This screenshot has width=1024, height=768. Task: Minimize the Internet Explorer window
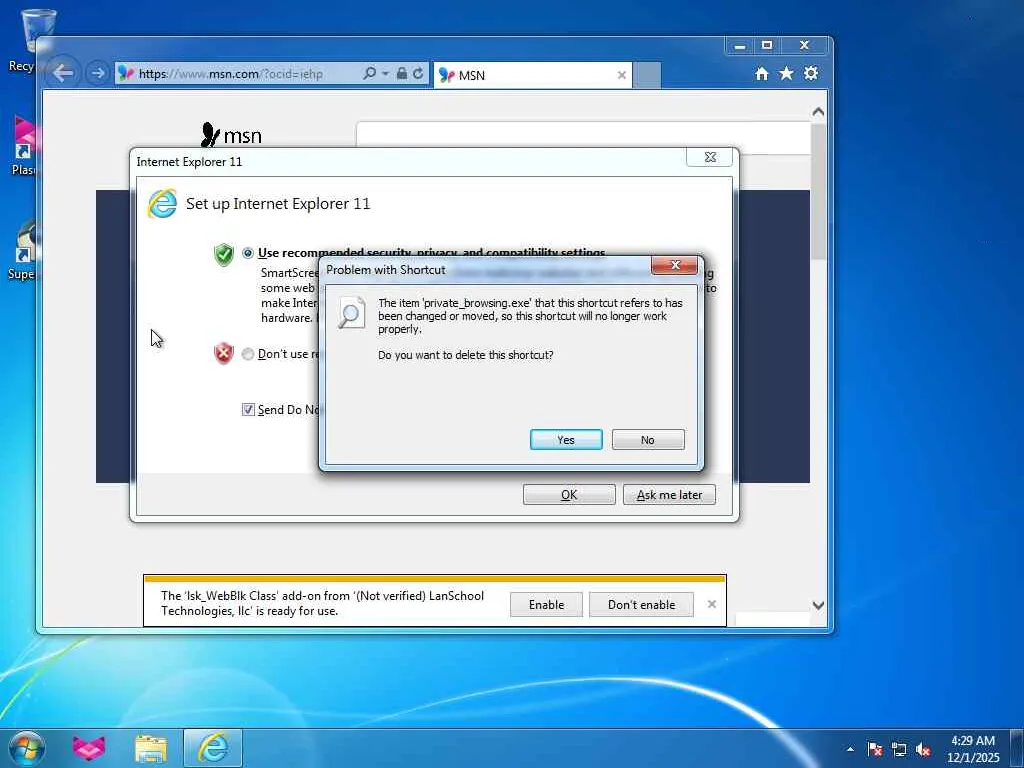(x=739, y=46)
